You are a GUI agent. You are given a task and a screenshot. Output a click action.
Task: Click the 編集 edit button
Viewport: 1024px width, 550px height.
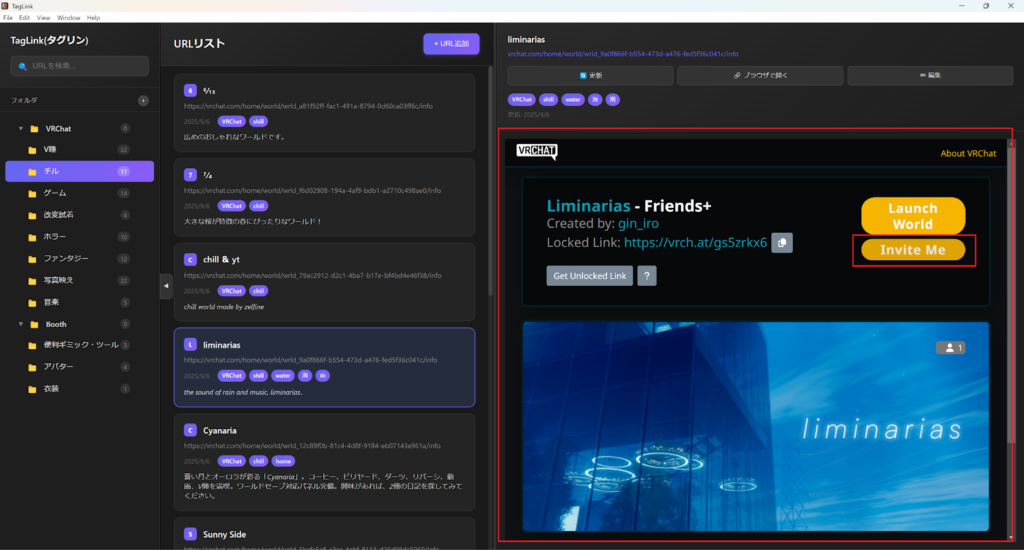[930, 76]
